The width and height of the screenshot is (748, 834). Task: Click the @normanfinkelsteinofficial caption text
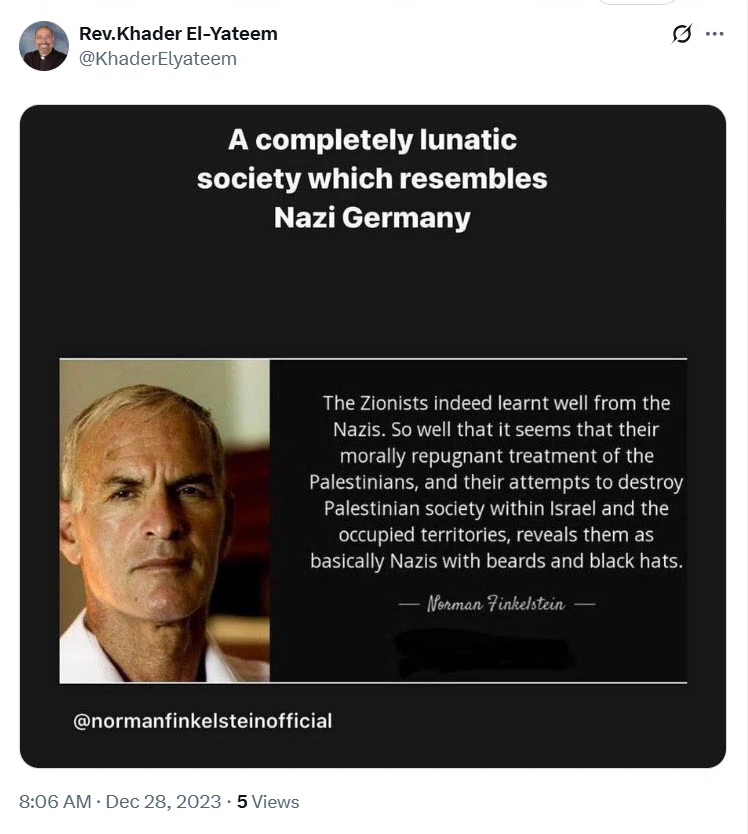(x=203, y=721)
